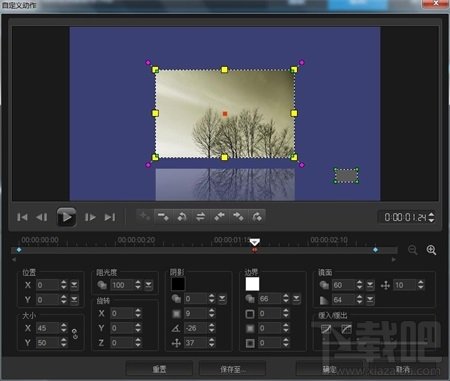Click the go to next keyframe icon

pyautogui.click(x=238, y=217)
